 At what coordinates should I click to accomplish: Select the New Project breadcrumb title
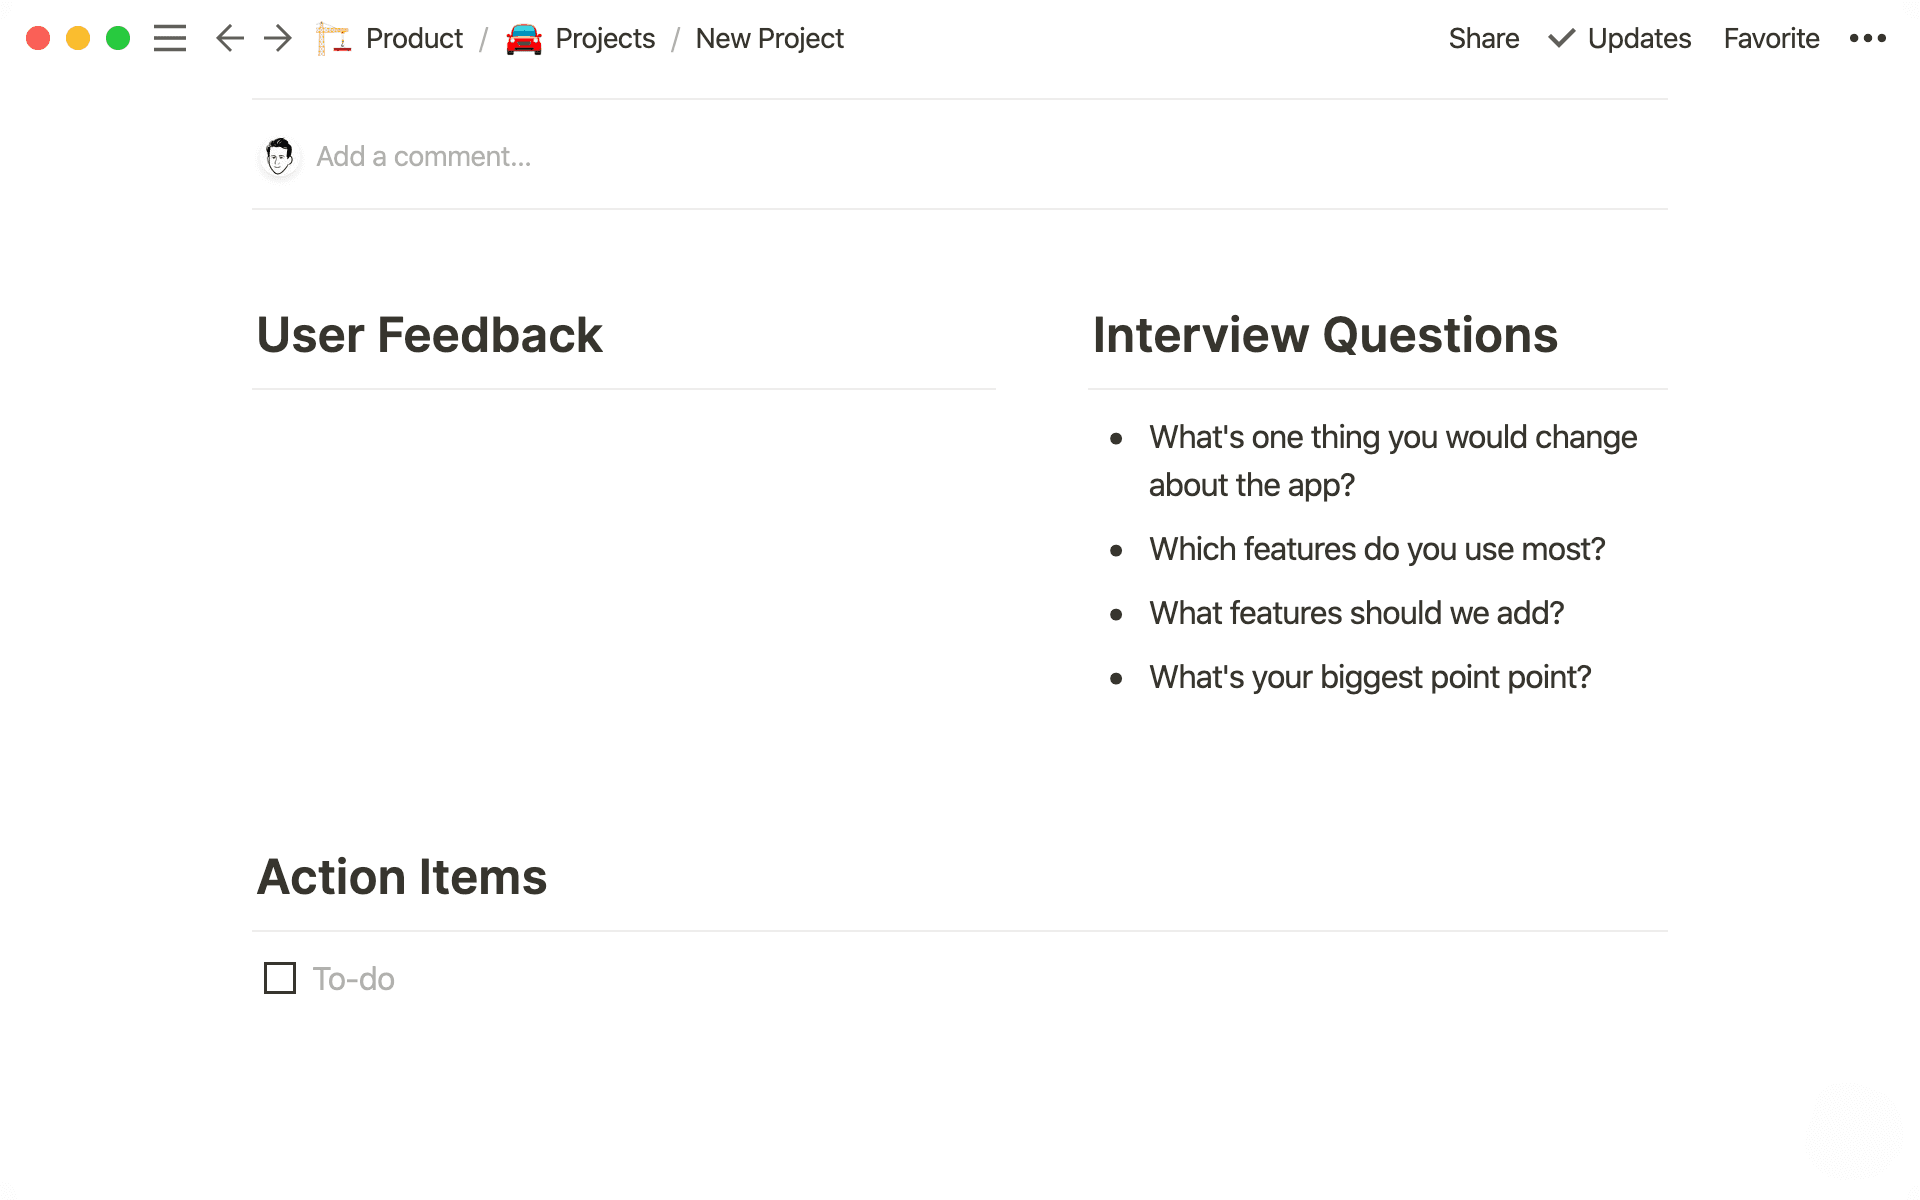click(x=769, y=38)
